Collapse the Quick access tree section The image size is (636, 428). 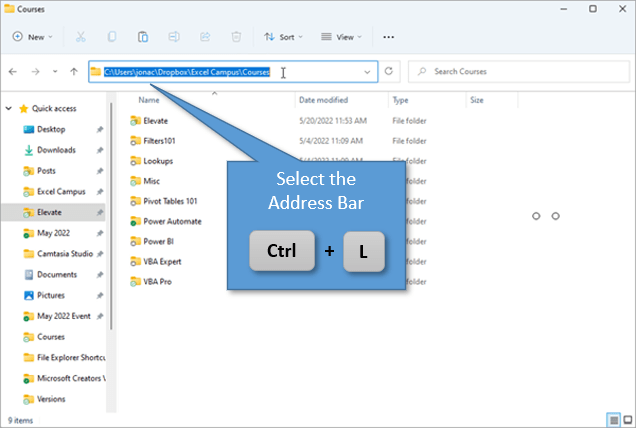[10, 108]
